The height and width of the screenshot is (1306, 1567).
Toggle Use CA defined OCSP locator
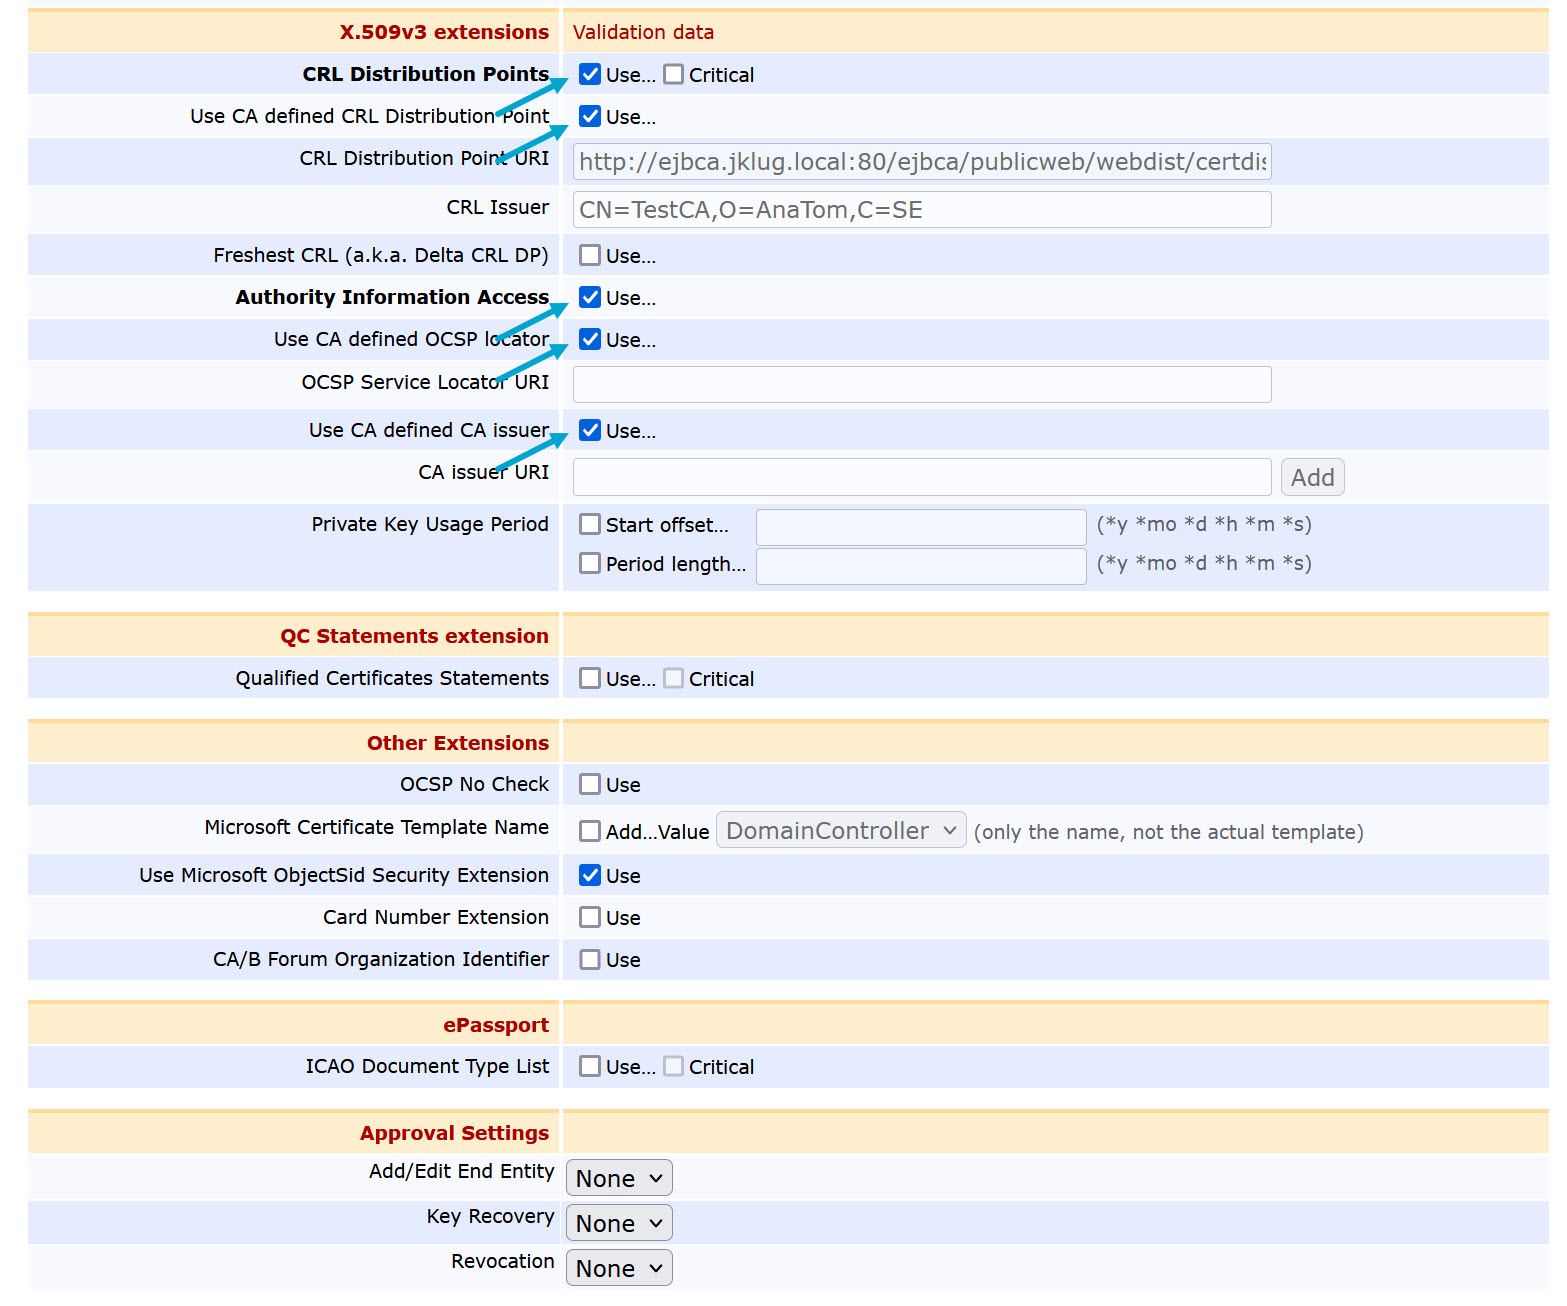(590, 340)
